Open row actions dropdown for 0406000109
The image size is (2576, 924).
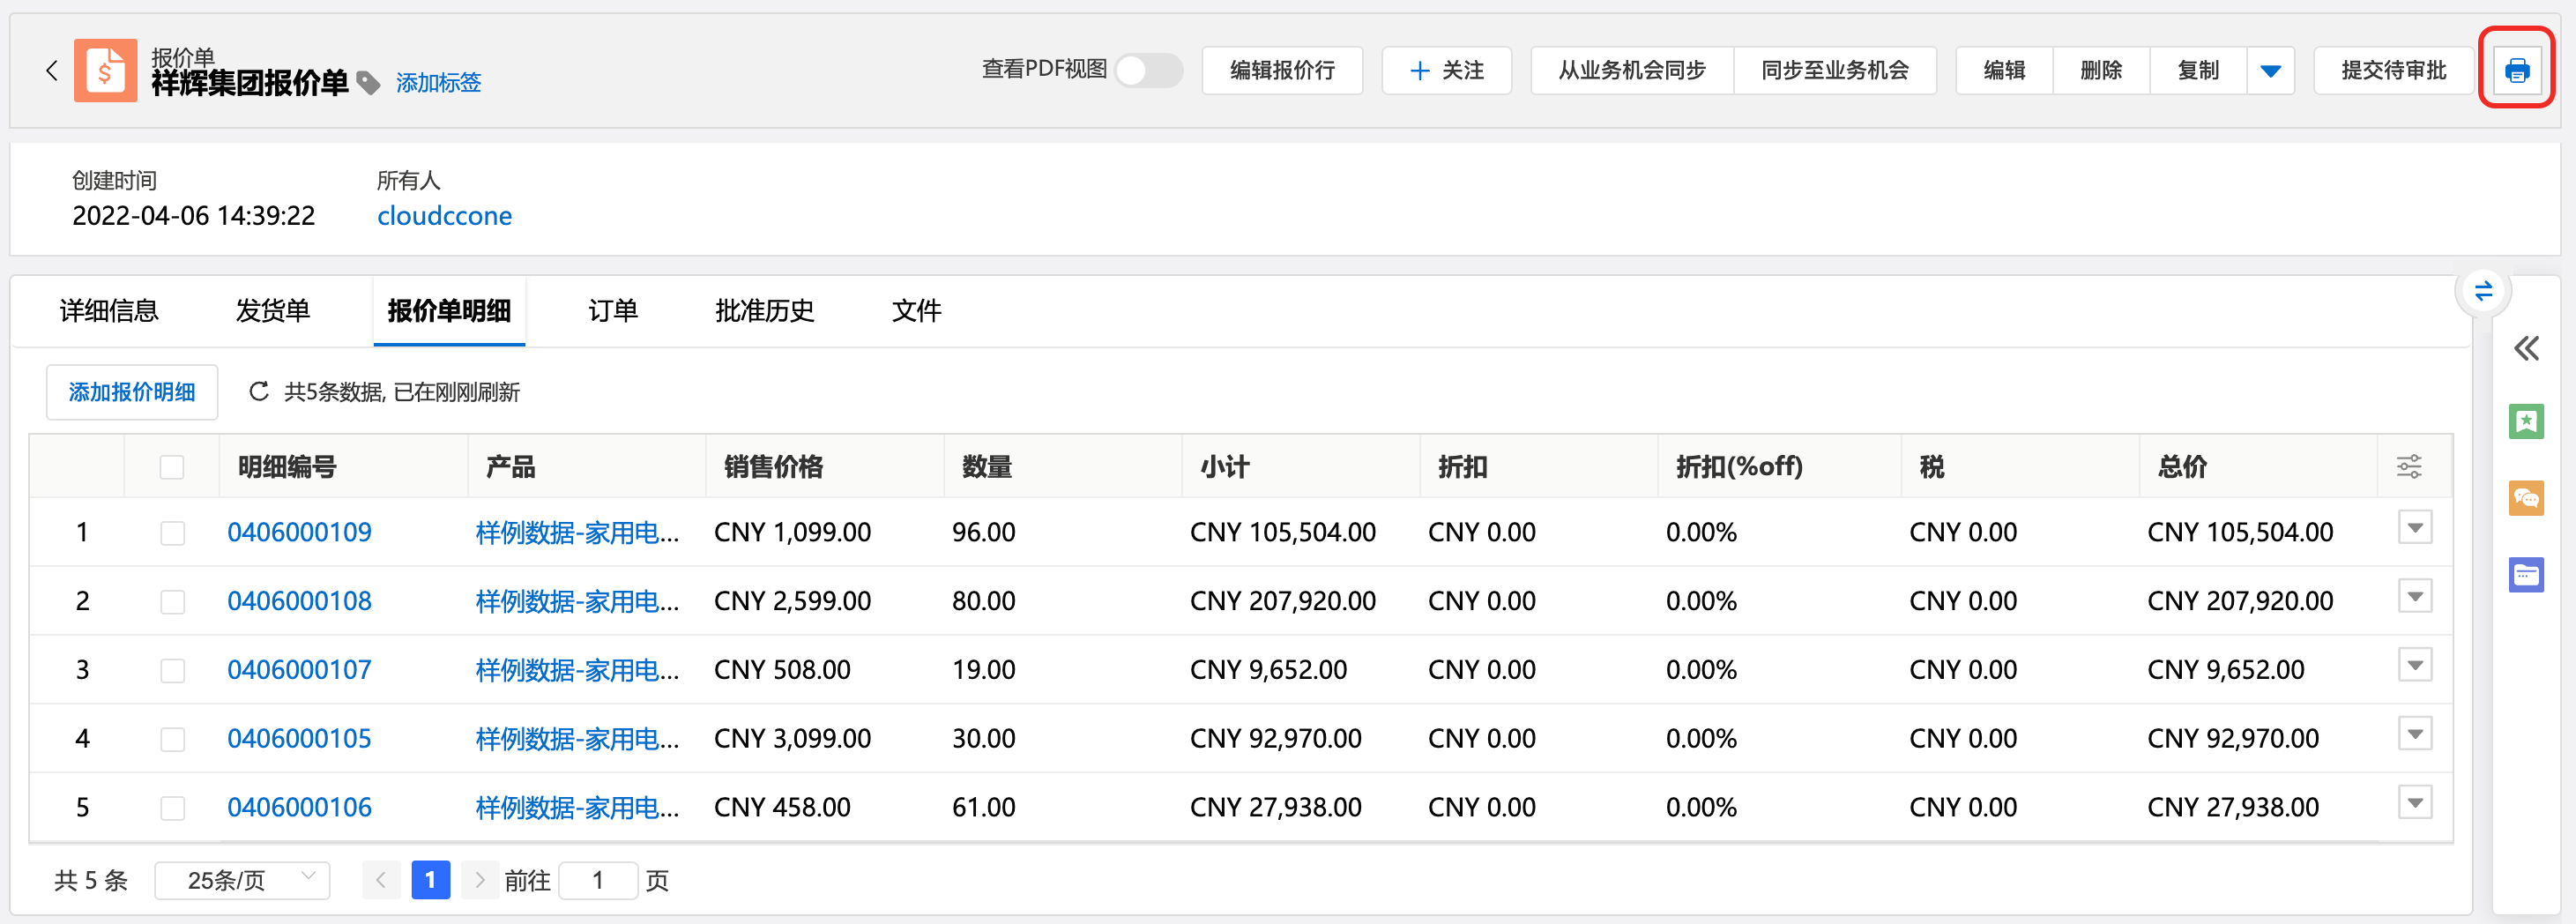(x=2415, y=528)
